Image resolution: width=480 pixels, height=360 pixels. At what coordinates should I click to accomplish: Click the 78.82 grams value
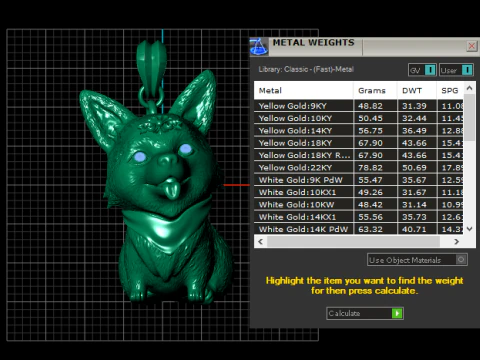370,168
